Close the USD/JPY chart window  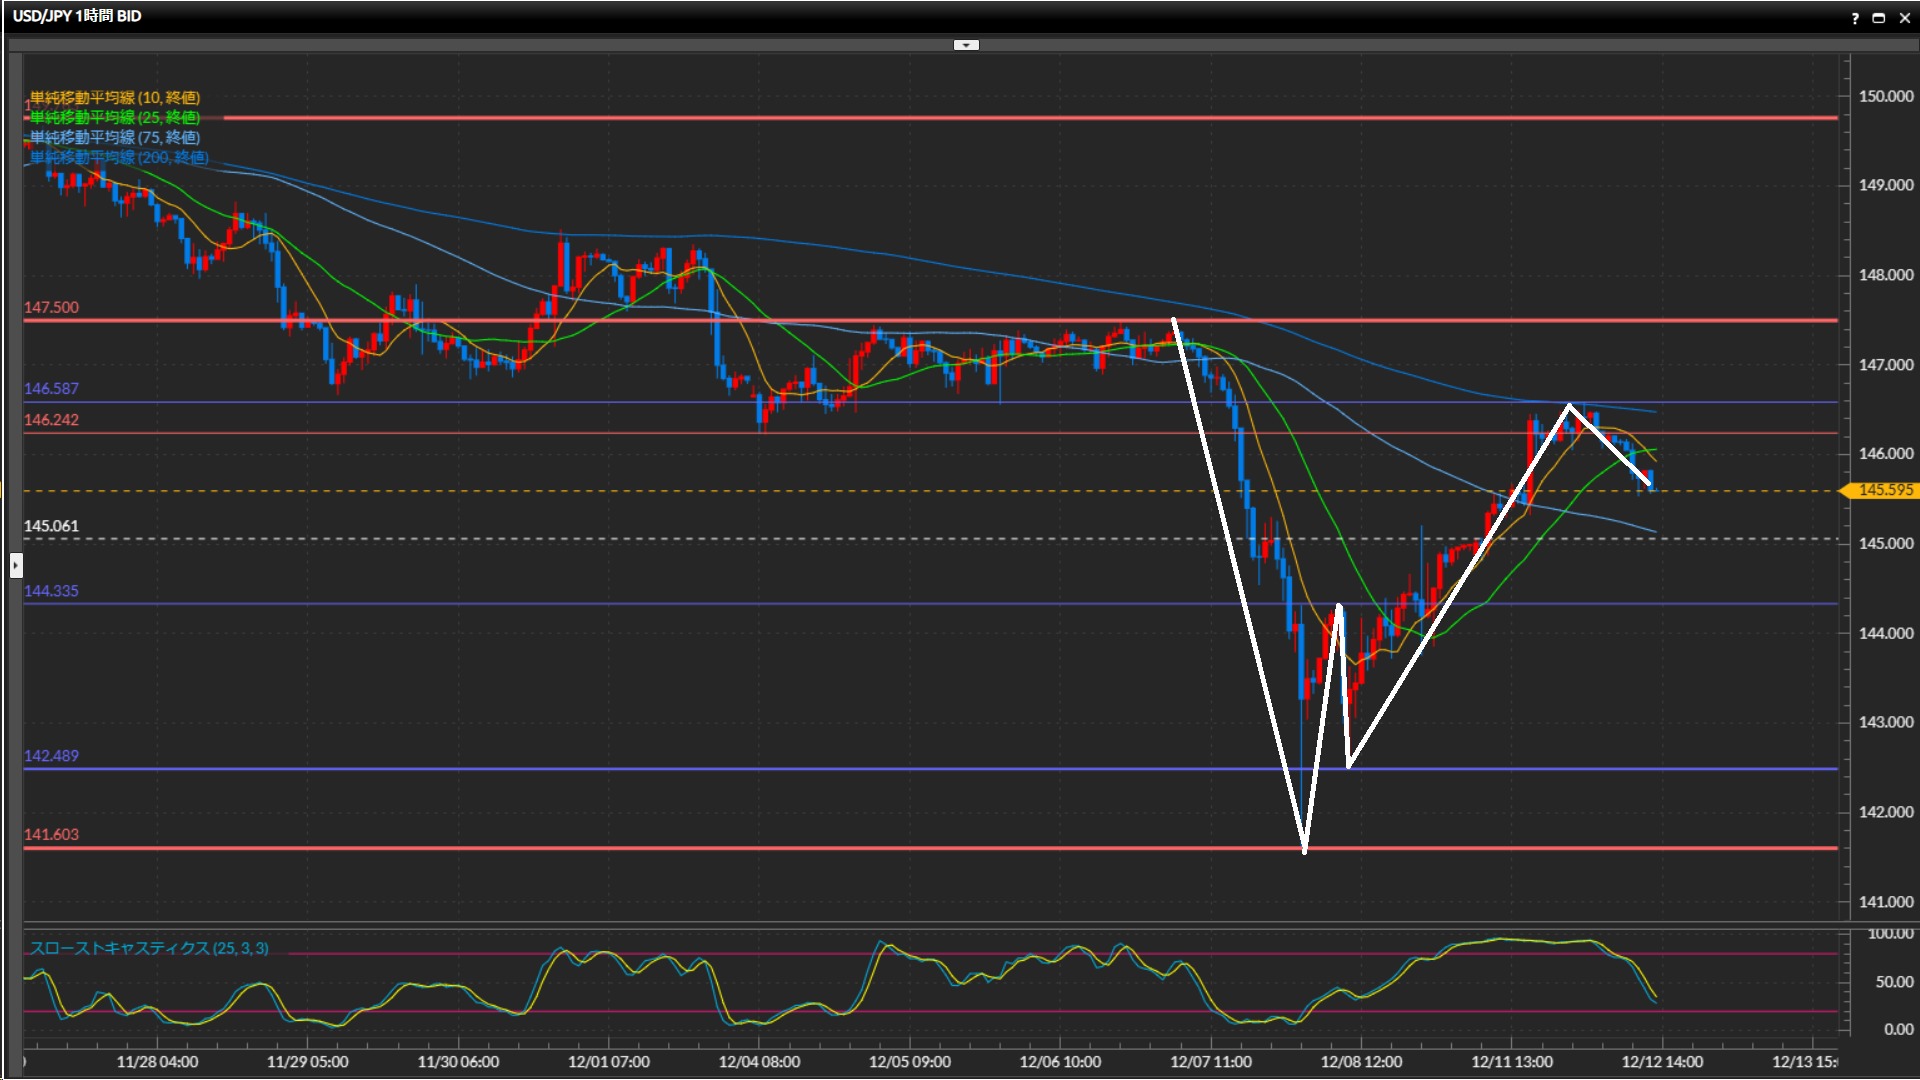point(1904,18)
